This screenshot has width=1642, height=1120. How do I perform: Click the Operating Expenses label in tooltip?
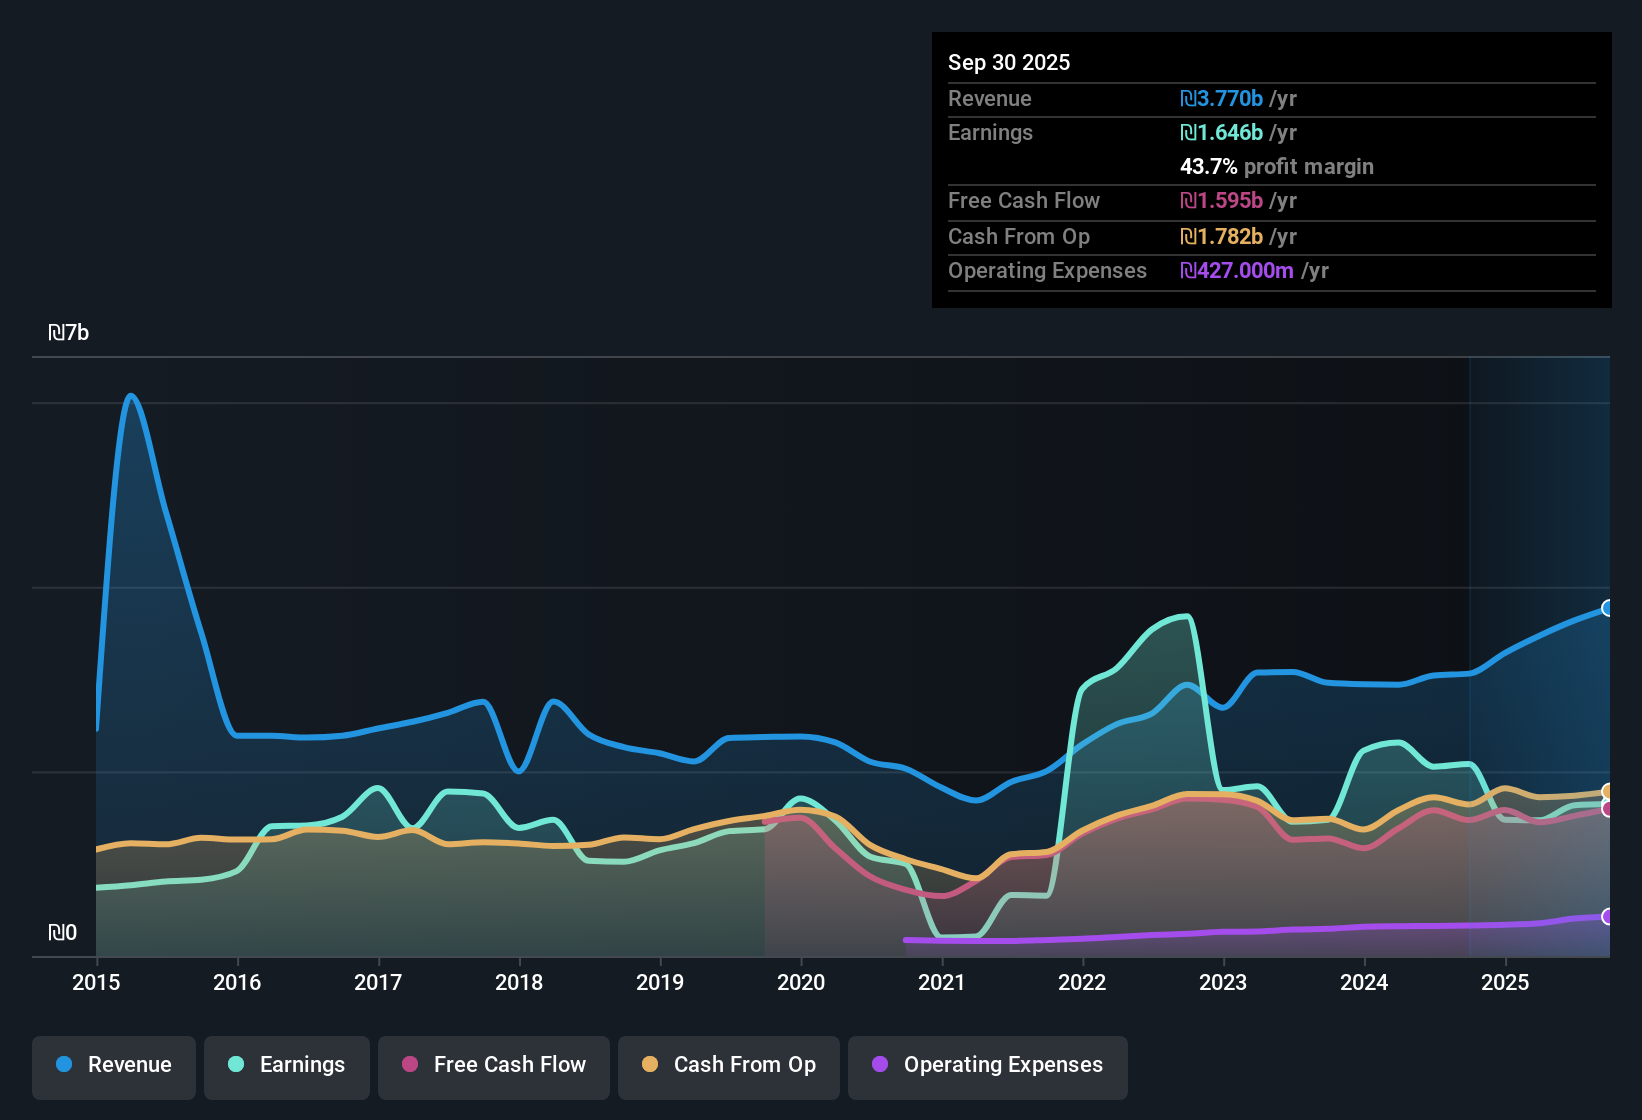pos(1047,271)
